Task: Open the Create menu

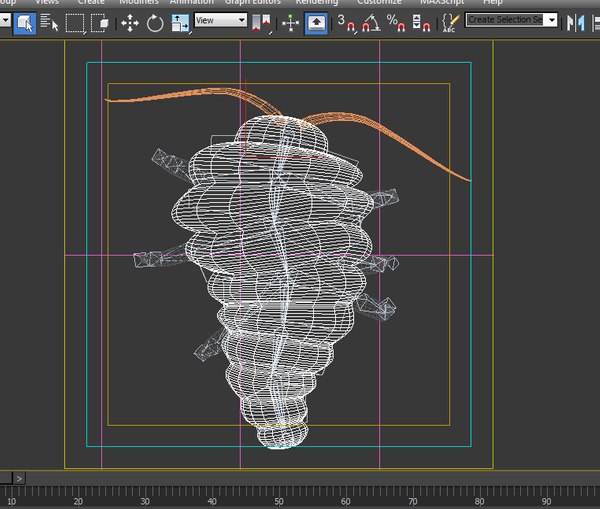Action: pos(91,2)
